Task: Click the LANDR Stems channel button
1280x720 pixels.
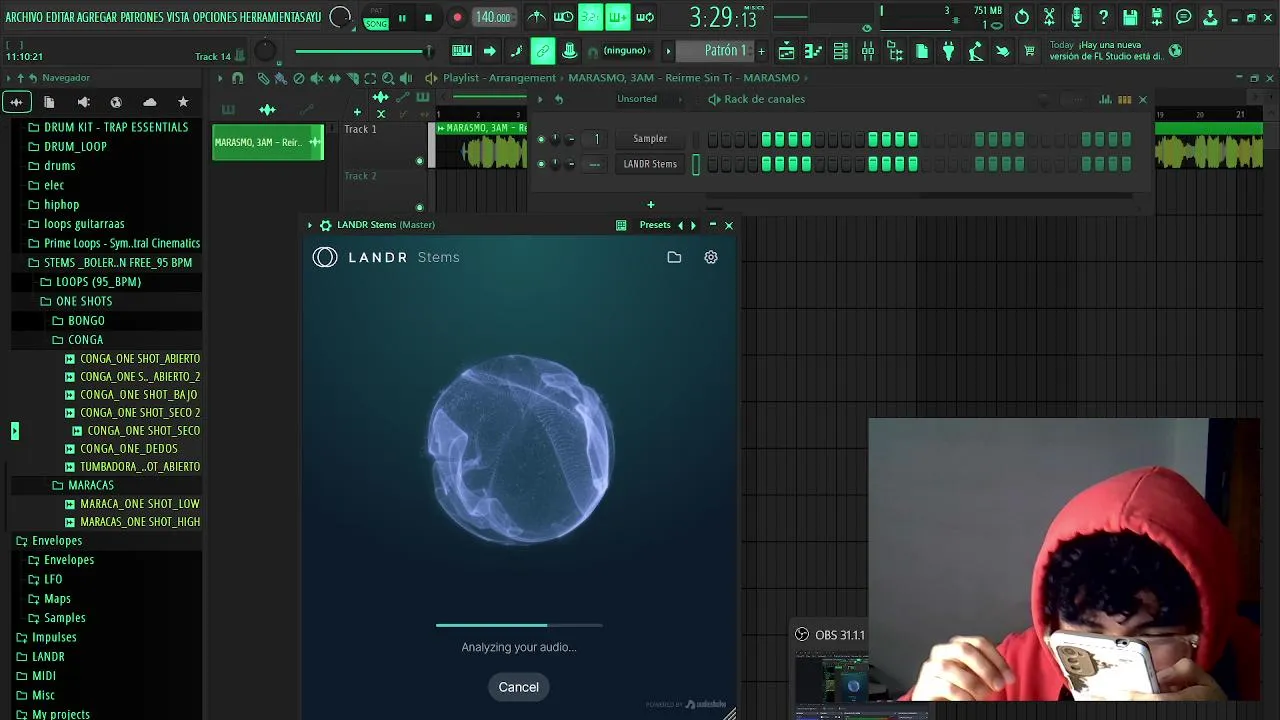Action: (x=650, y=164)
